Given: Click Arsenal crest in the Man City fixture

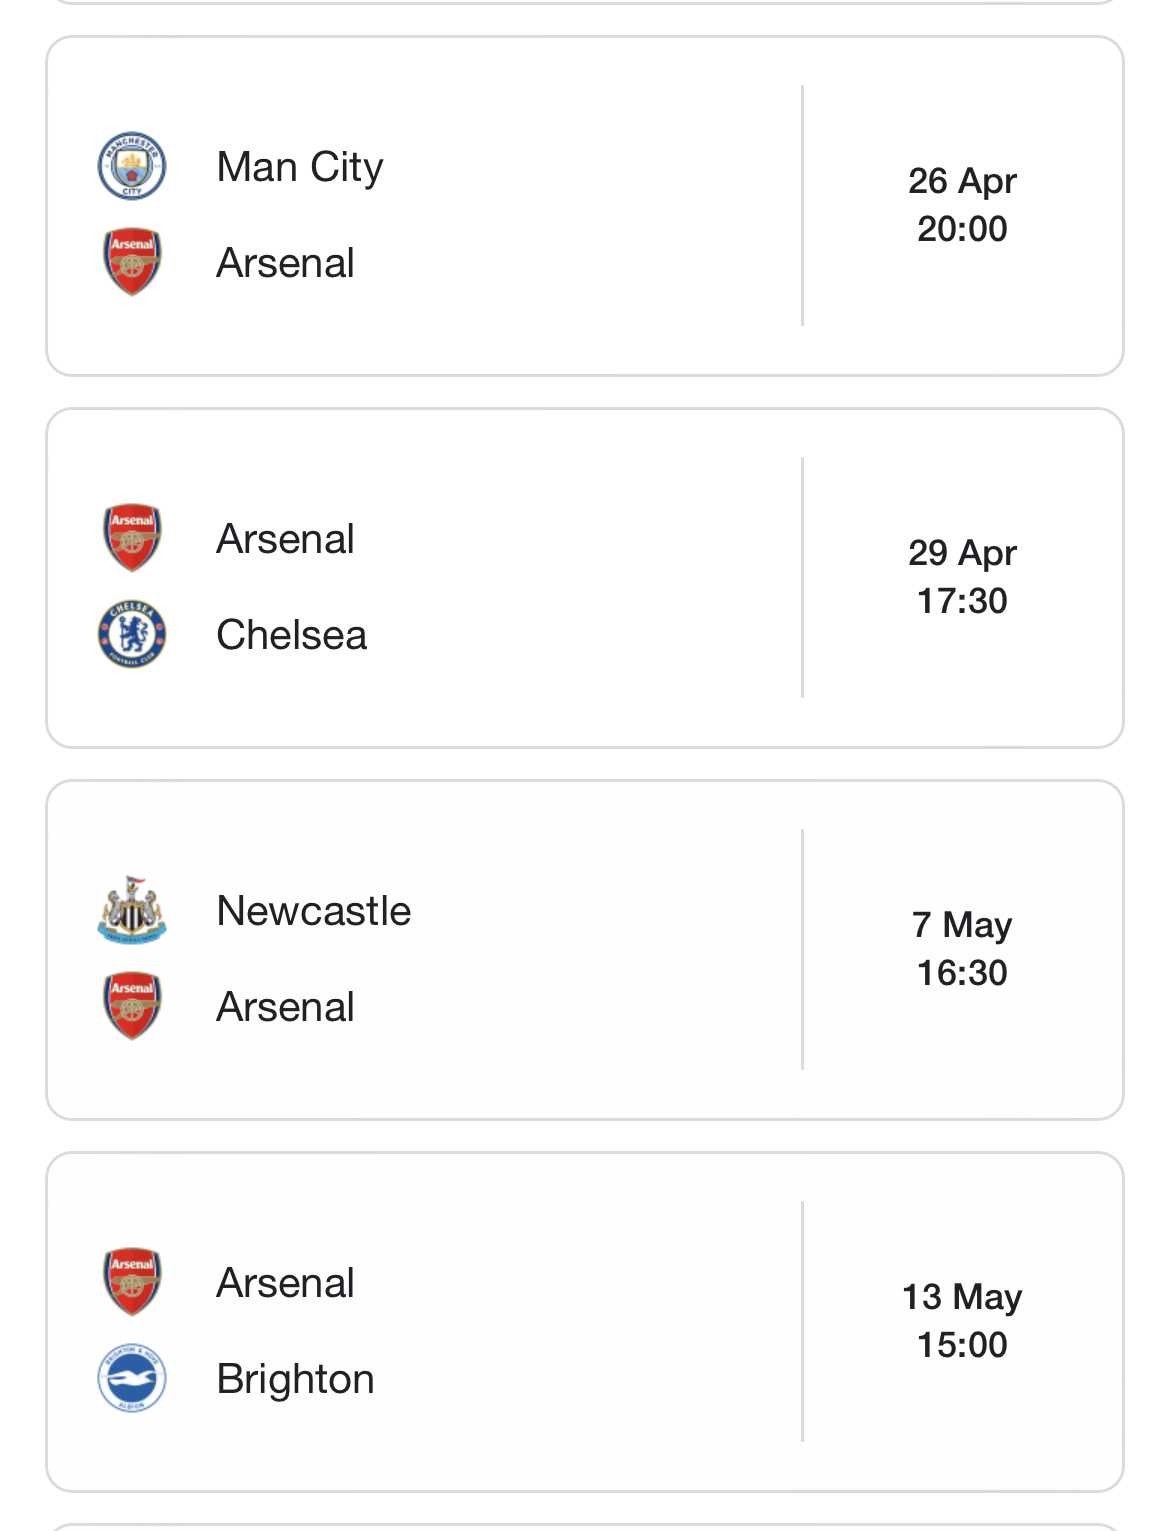Looking at the screenshot, I should click(132, 262).
